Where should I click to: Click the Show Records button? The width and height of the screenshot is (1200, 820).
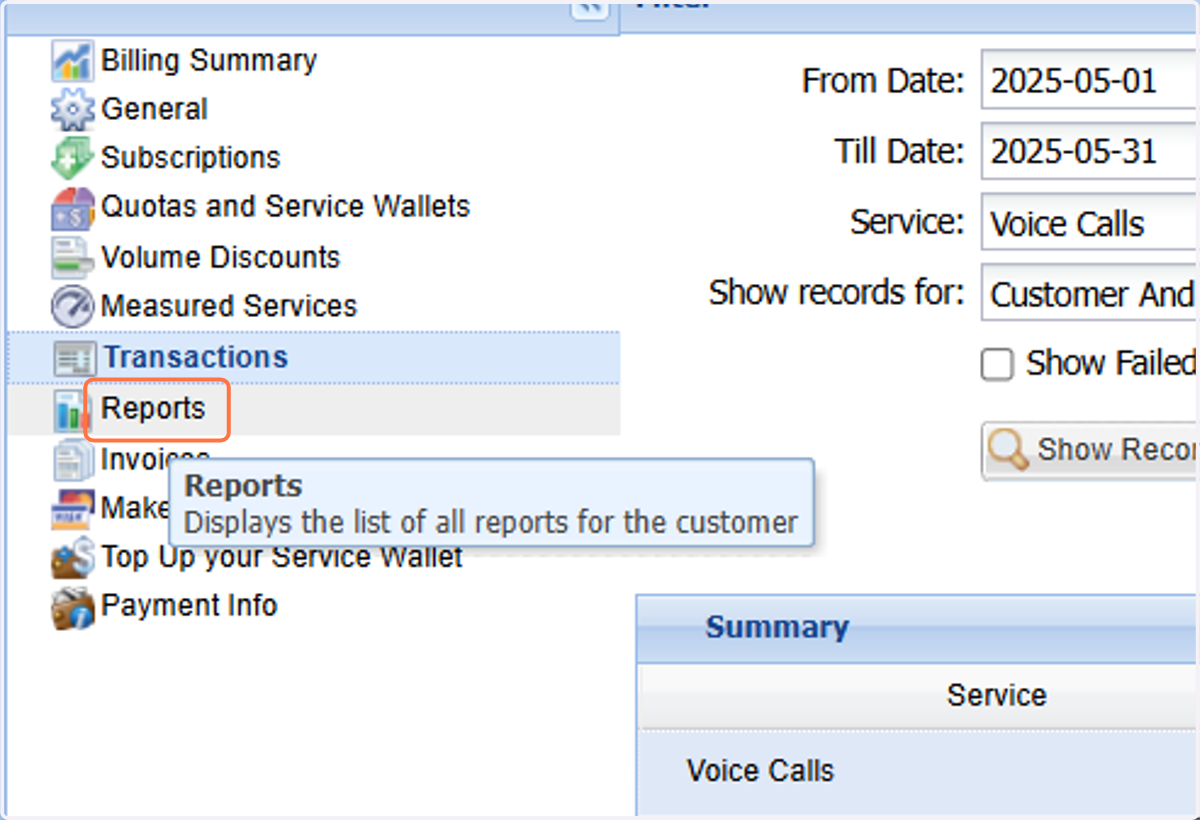click(x=1091, y=451)
